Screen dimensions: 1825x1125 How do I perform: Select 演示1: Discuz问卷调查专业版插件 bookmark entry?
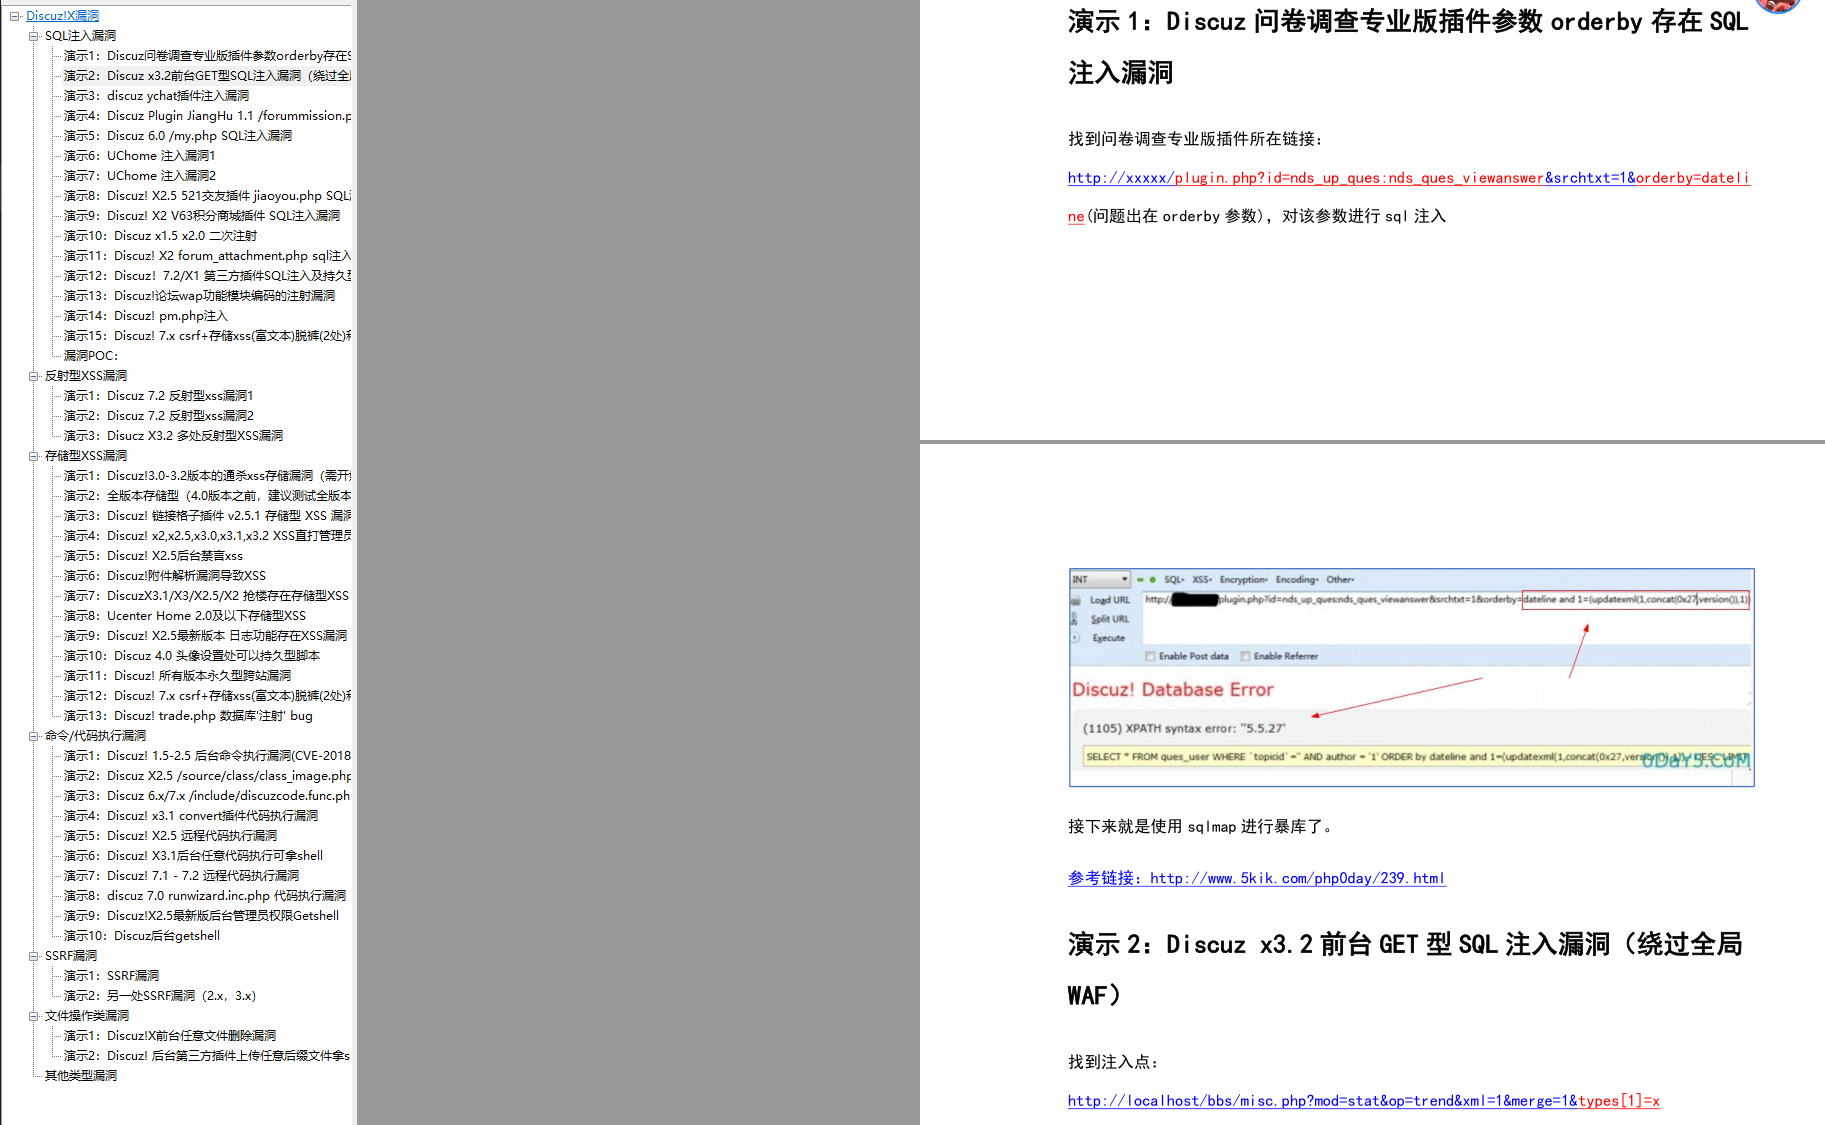[x=207, y=56]
